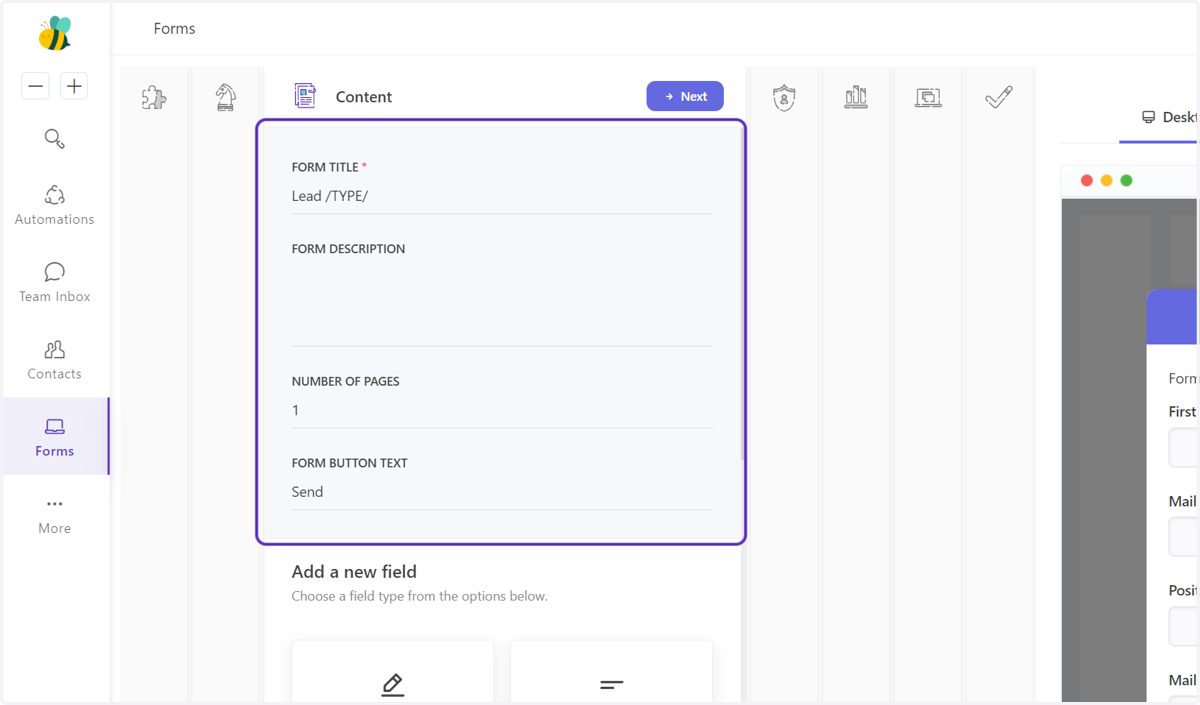Screen dimensions: 1200x705
Task: Click the Next button
Action: pos(685,96)
